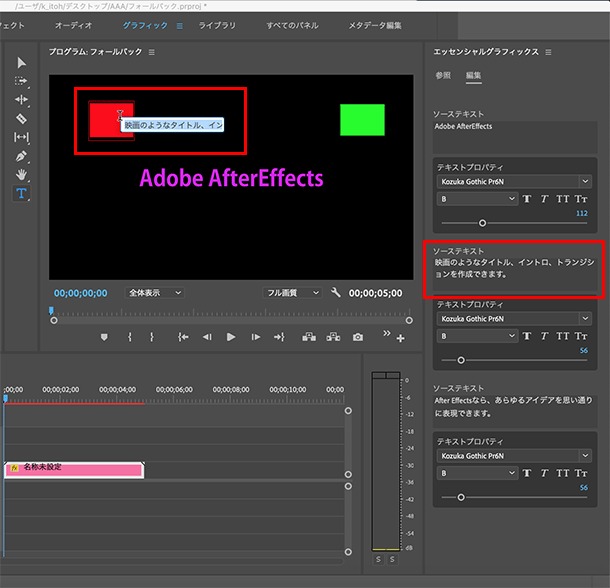This screenshot has width=610, height=588.
Task: Select the Track Select Forward tool
Action: coord(21,81)
